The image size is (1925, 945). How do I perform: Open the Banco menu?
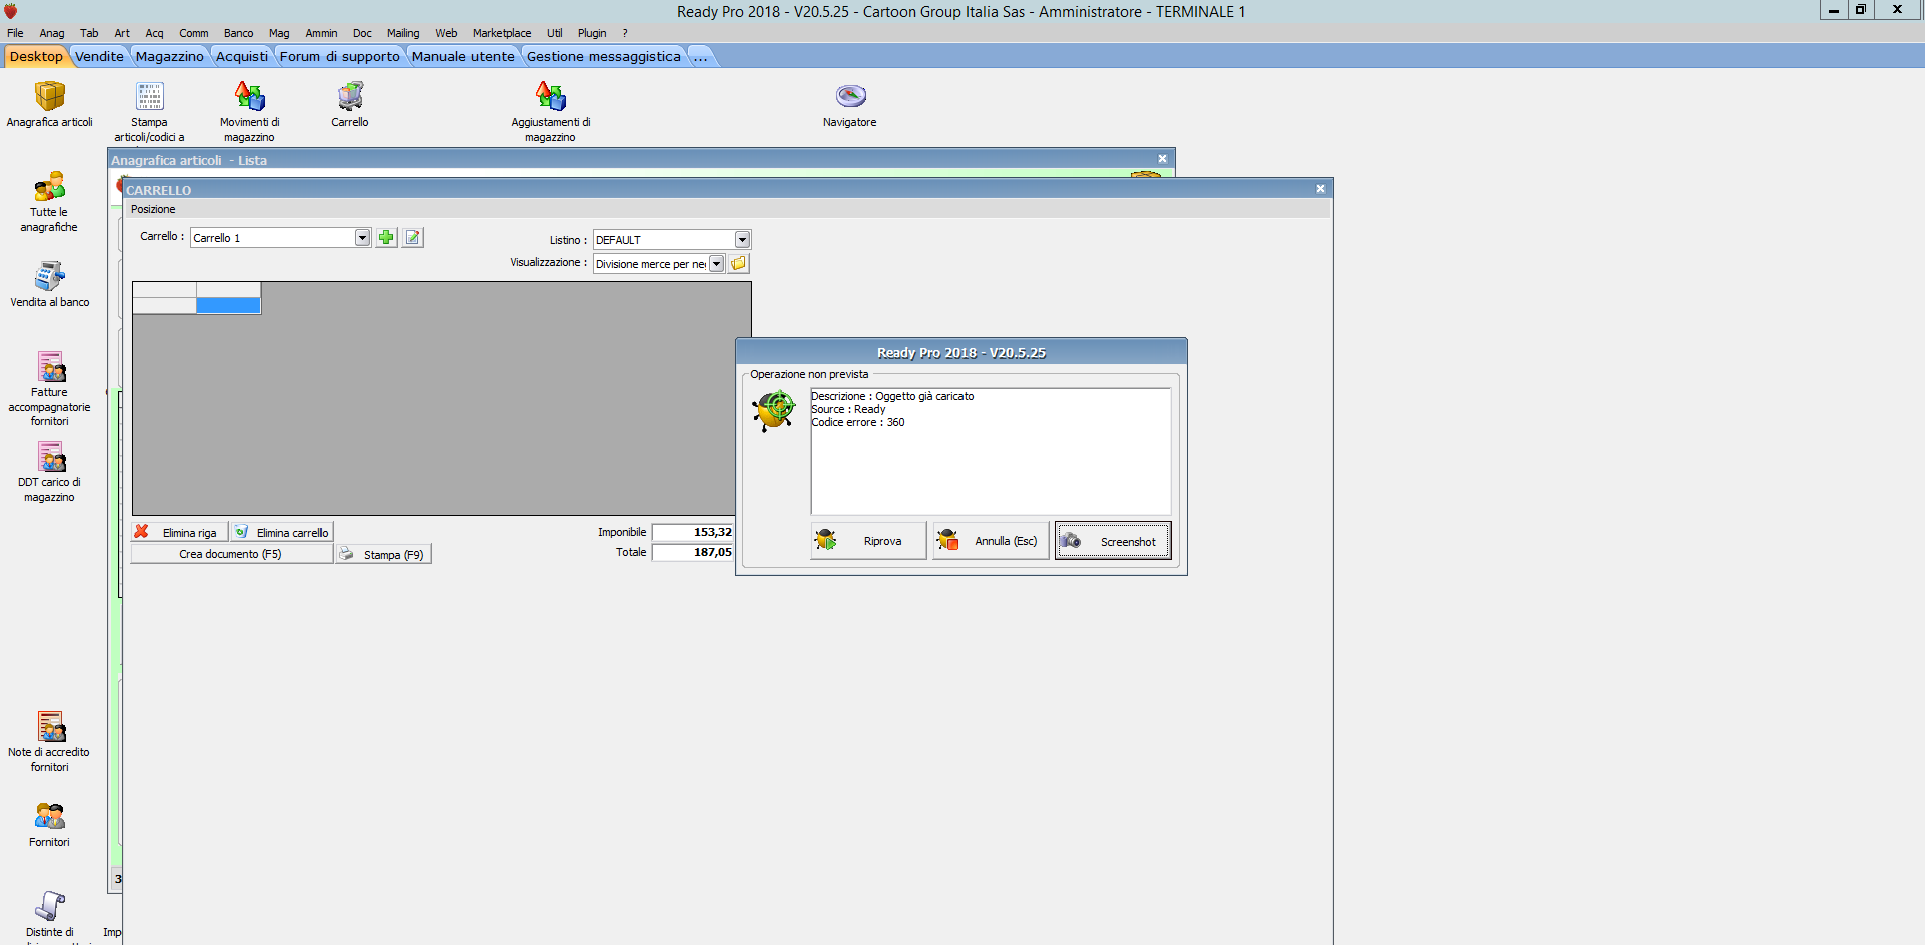(238, 33)
